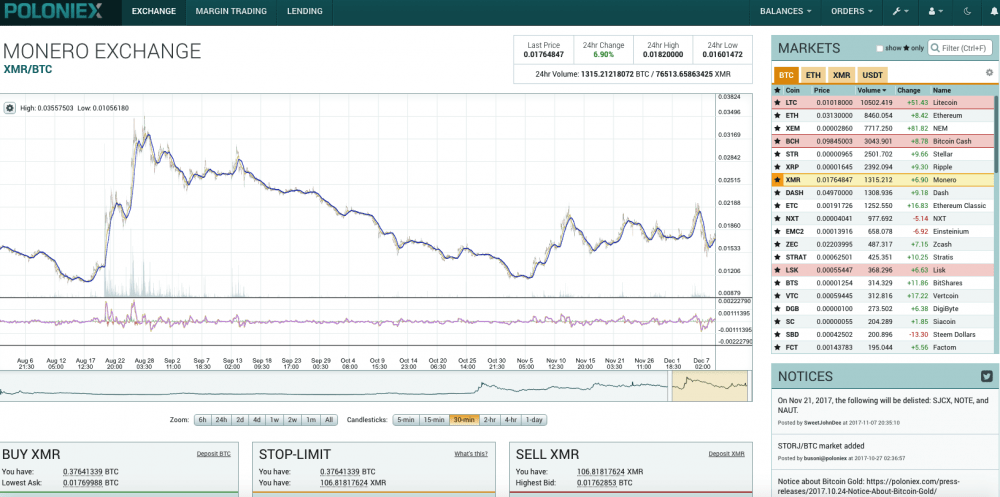The width and height of the screenshot is (1000, 497).
Task: Toggle night mode moon icon
Action: (966, 11)
